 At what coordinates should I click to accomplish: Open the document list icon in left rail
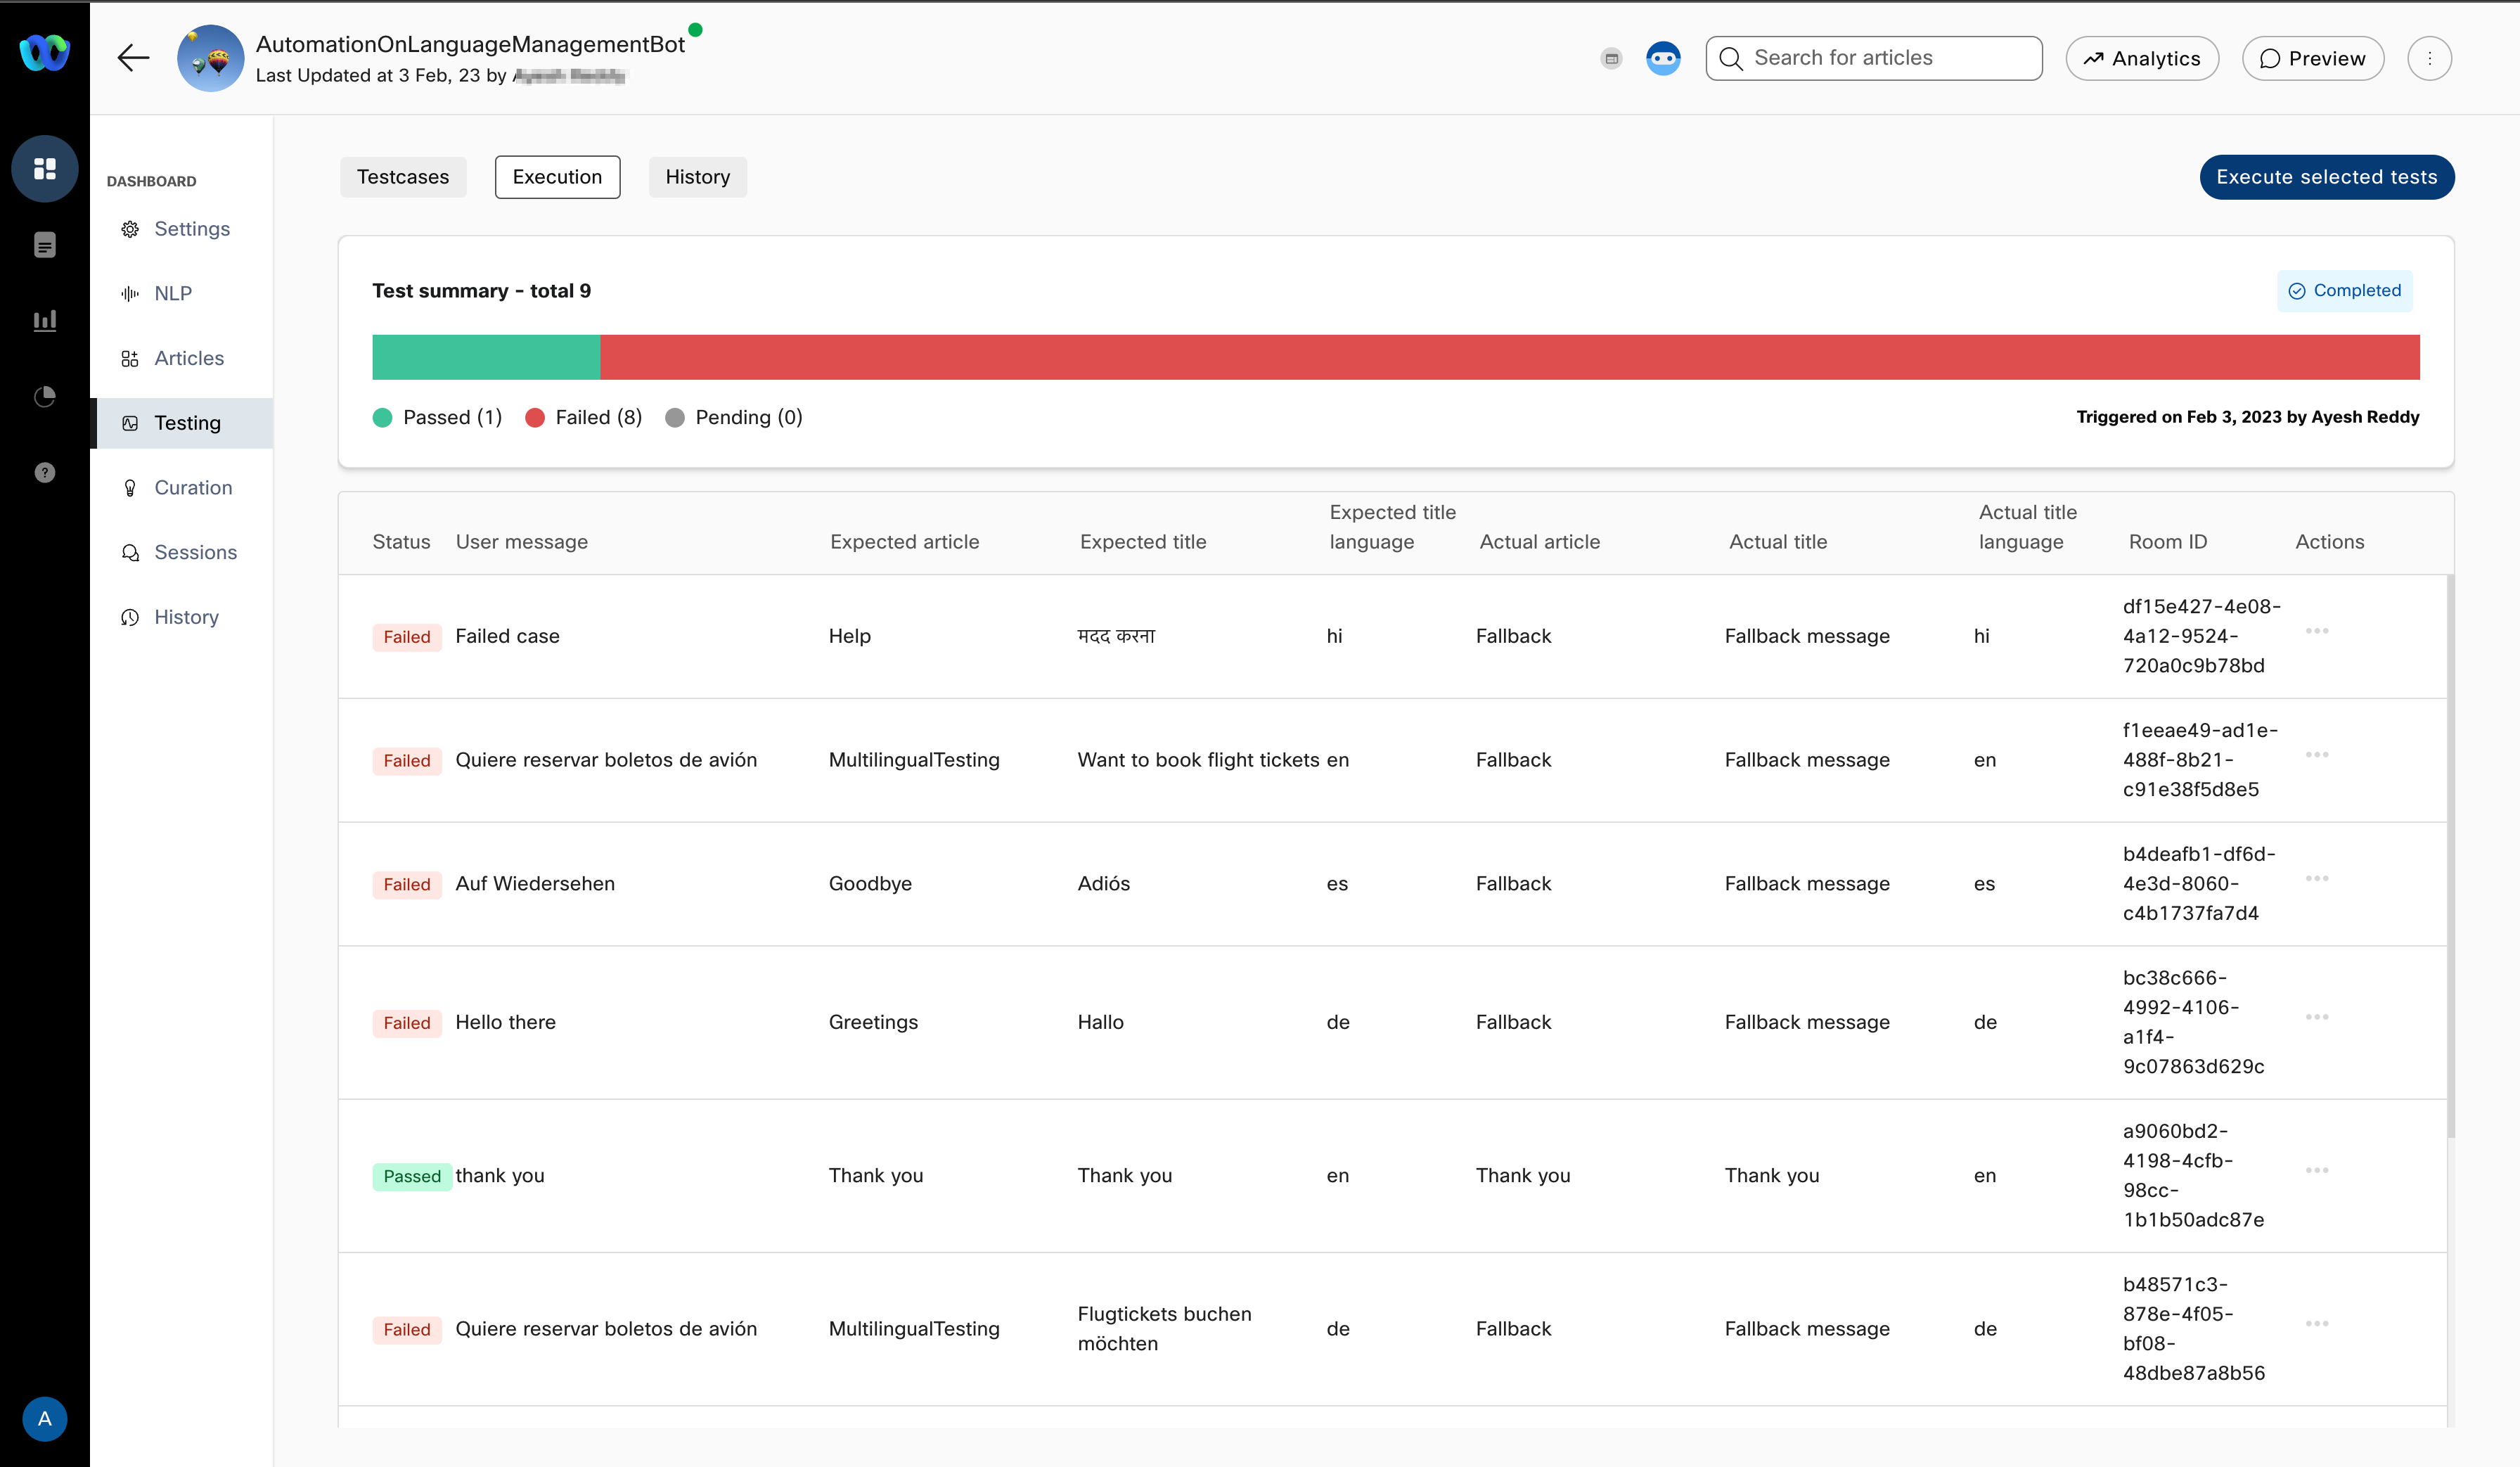click(x=45, y=245)
